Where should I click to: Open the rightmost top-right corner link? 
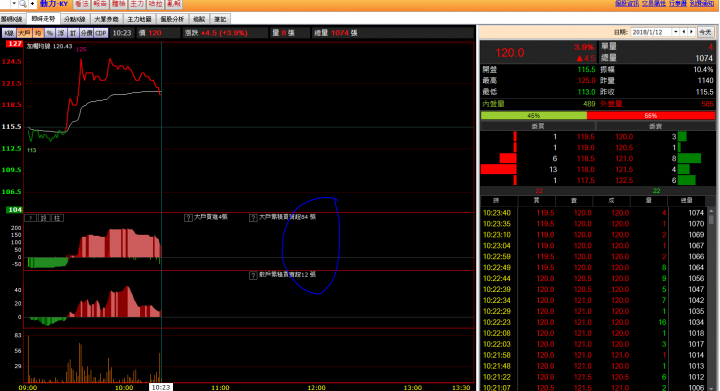pos(702,3)
